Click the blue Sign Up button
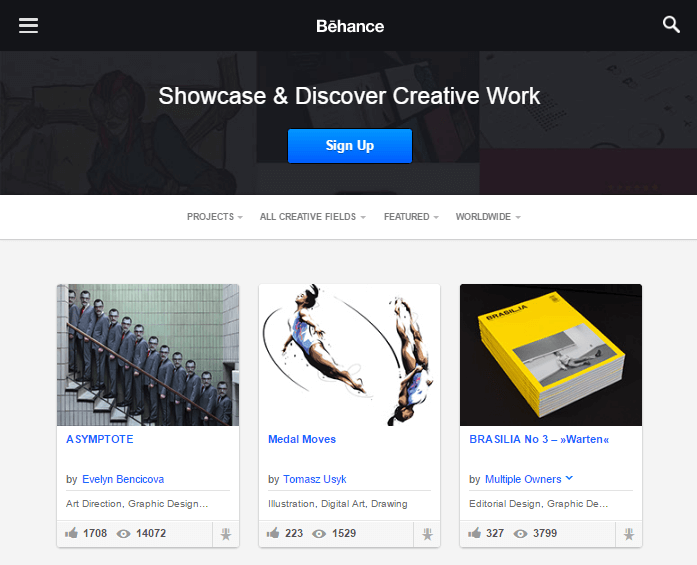 [x=350, y=146]
